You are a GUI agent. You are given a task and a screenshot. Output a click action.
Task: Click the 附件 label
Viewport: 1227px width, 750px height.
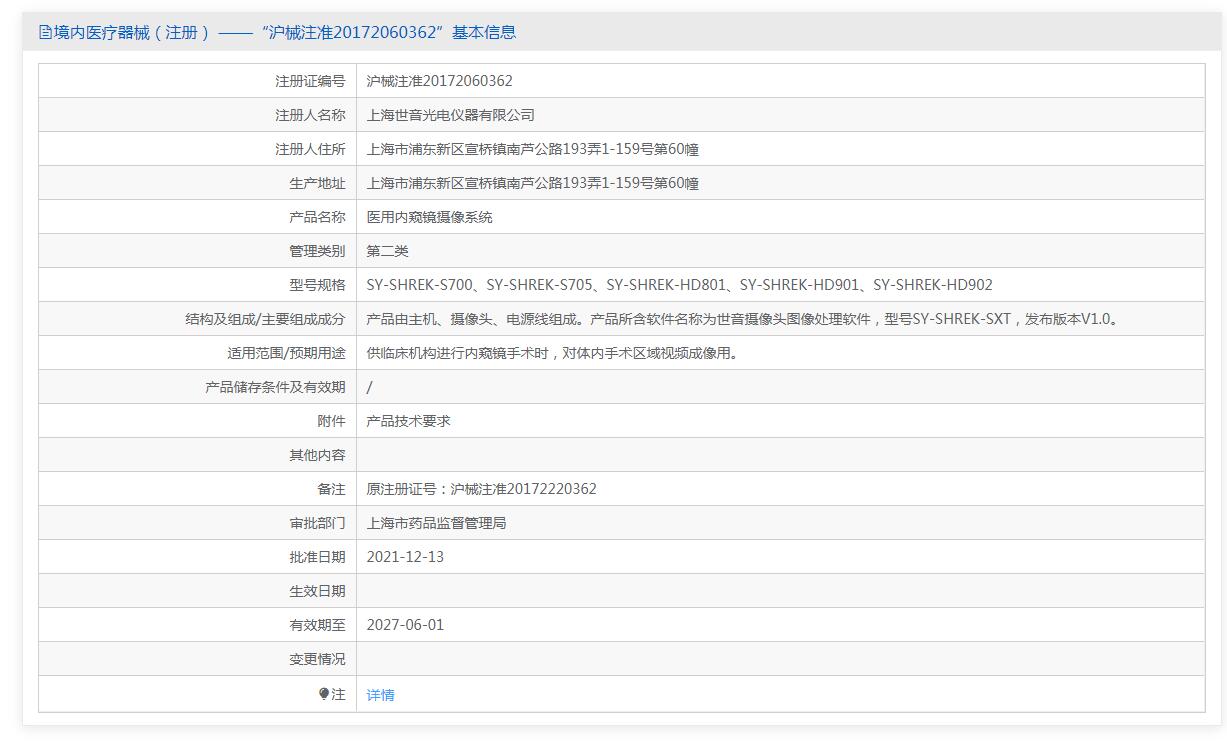point(331,421)
